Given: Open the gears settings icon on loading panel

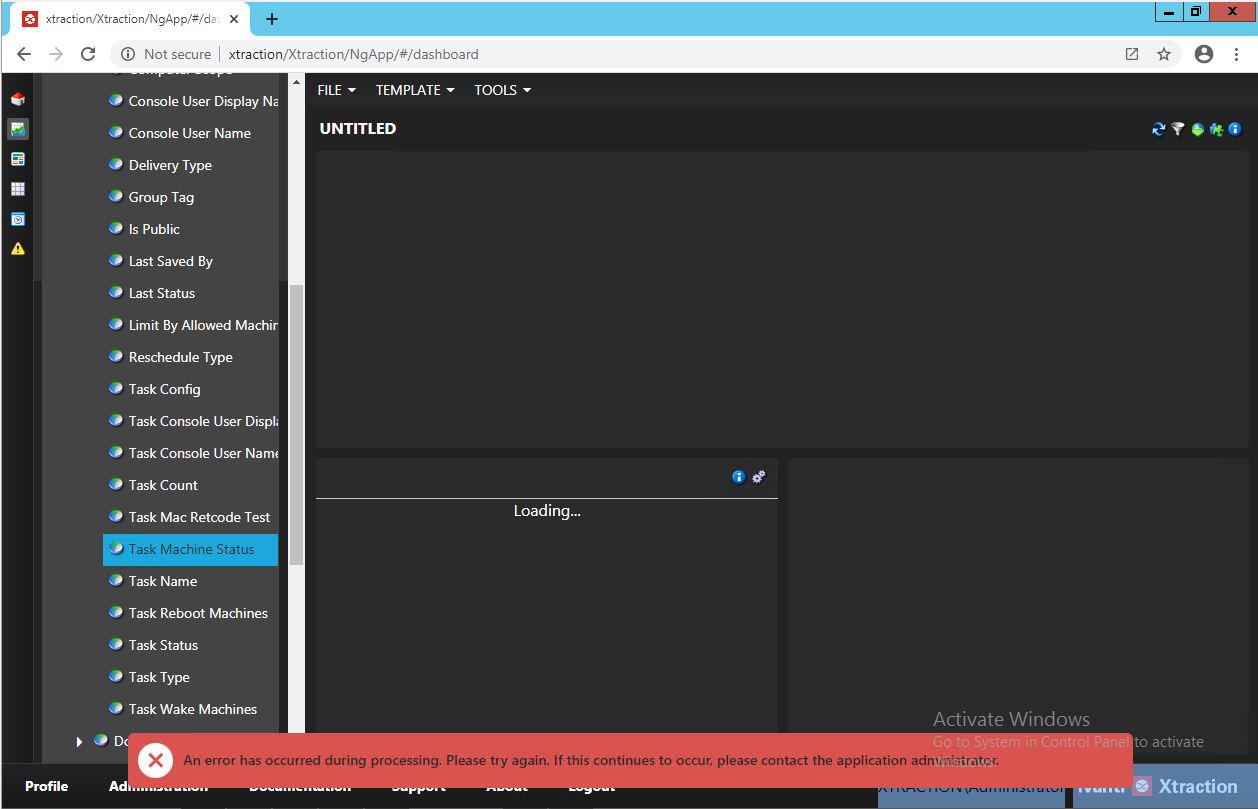Looking at the screenshot, I should click(x=758, y=477).
